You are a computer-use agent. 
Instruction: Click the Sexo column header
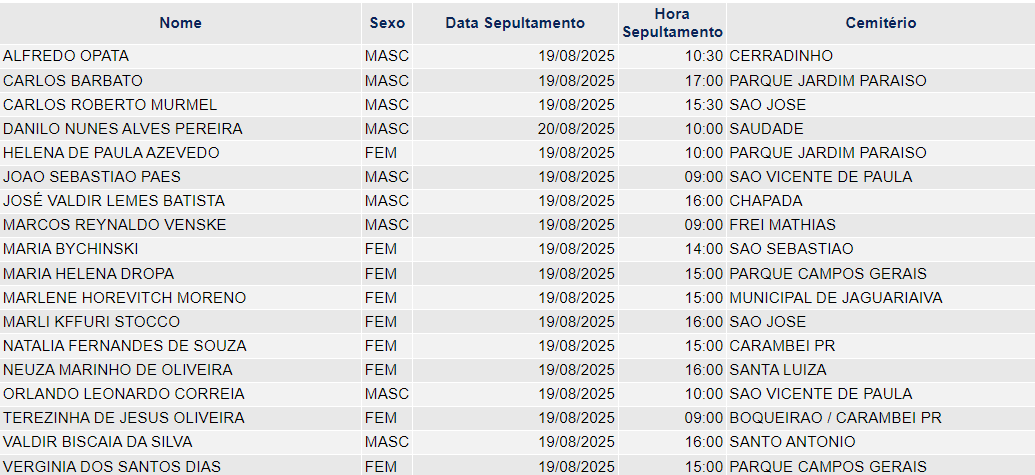click(387, 23)
